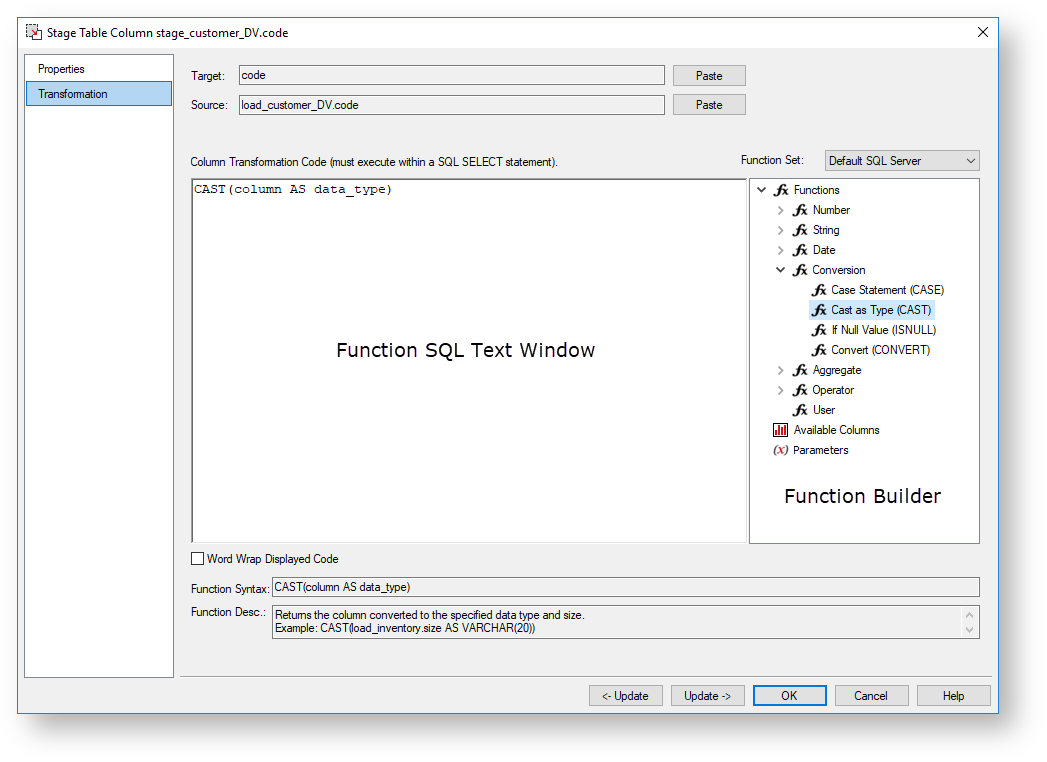Click the fx icon of If Null Value (ISNULL)

819,331
